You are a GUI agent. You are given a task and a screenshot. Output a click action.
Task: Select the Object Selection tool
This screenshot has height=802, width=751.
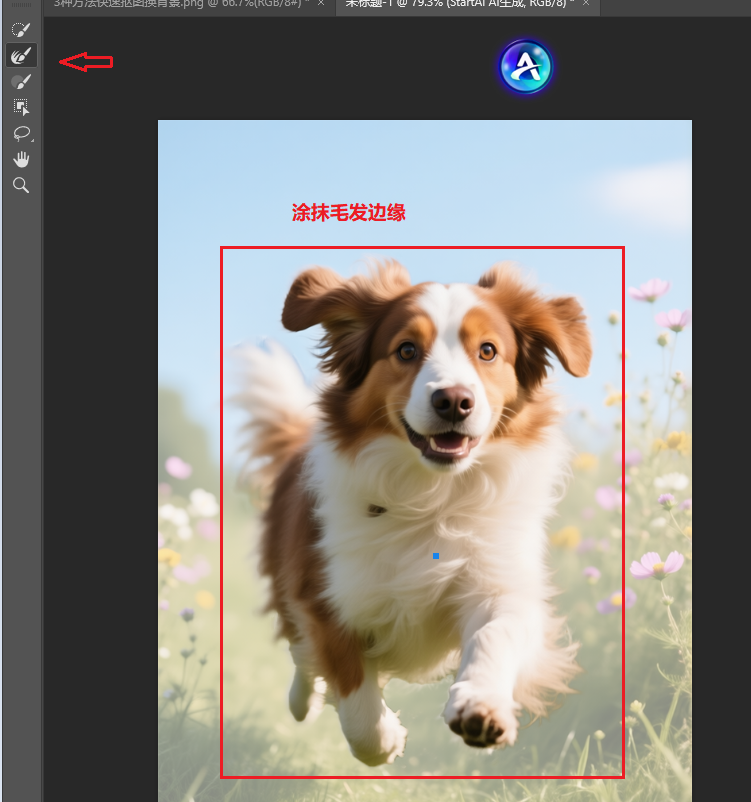click(21, 107)
